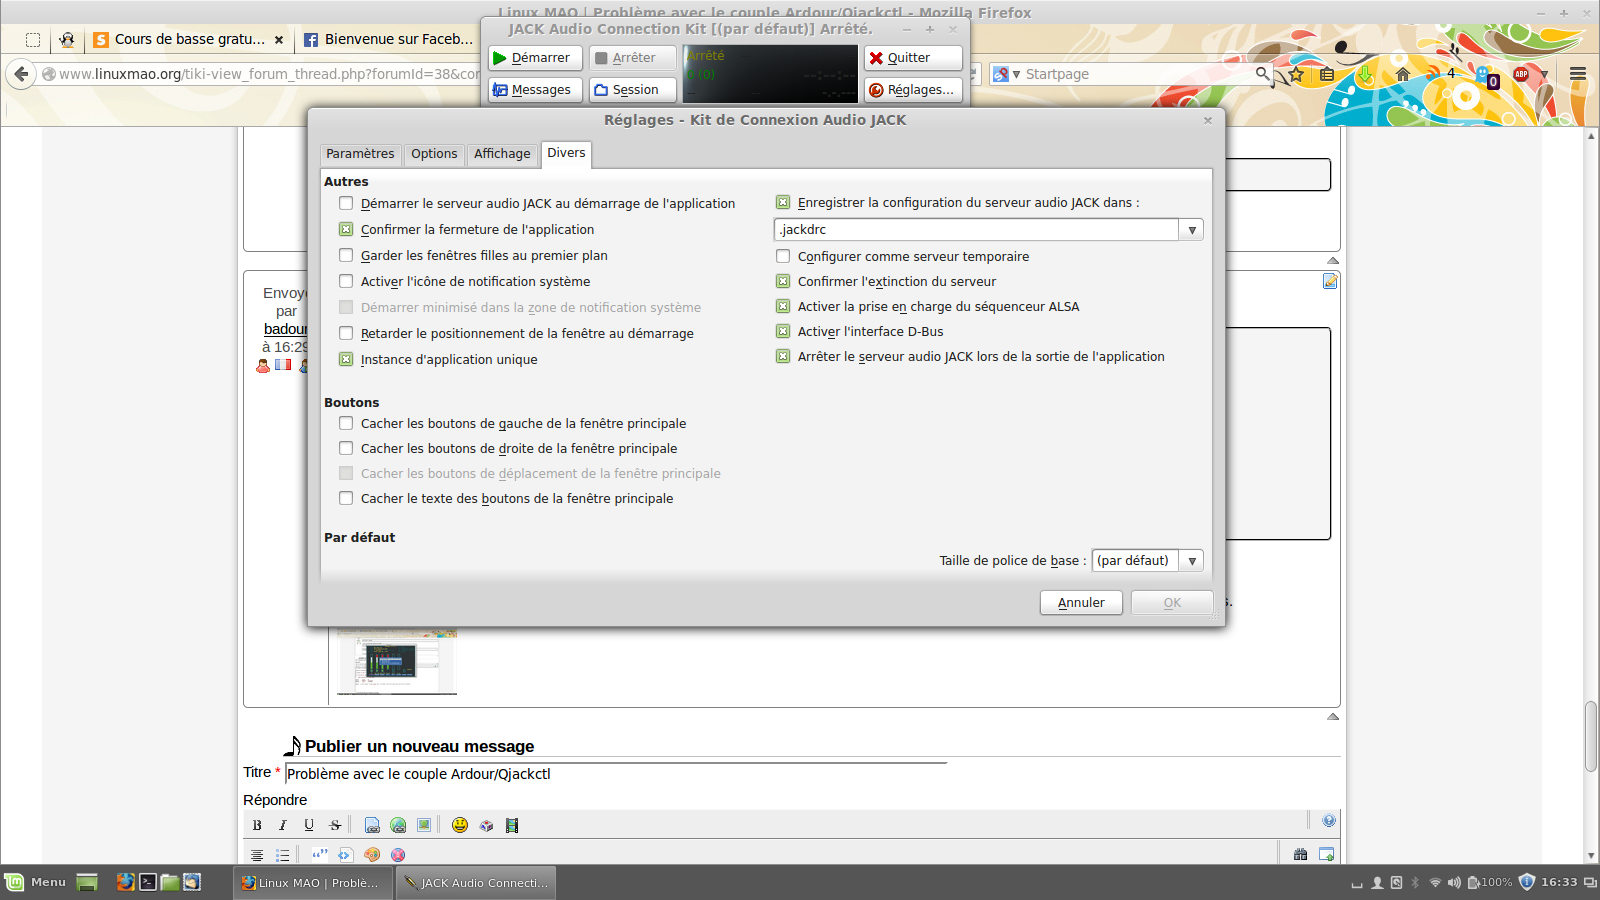The width and height of the screenshot is (1600, 900).
Task: Toggle Retarder le positionnement de la fenêtre
Action: [x=346, y=333]
